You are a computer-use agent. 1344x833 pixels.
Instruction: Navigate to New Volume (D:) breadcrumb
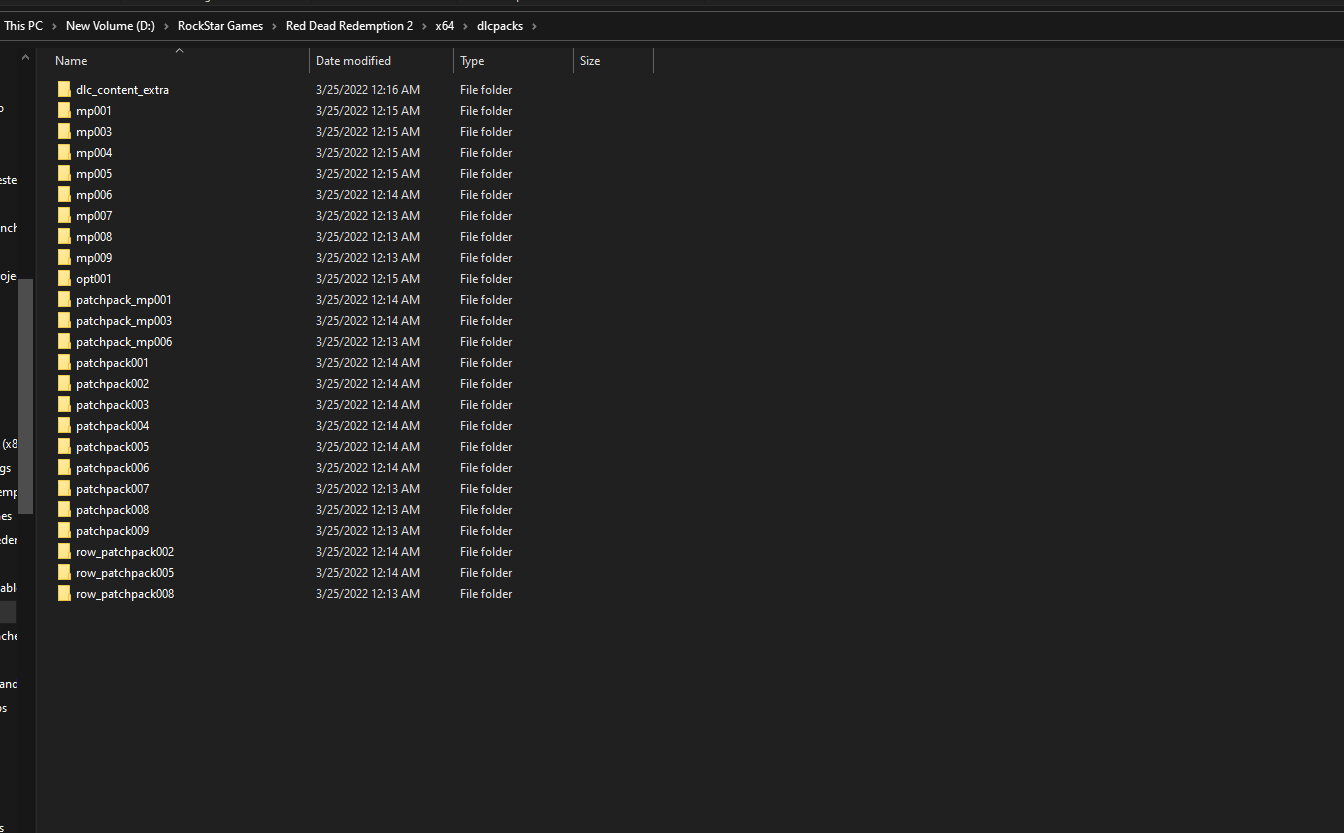click(x=110, y=26)
